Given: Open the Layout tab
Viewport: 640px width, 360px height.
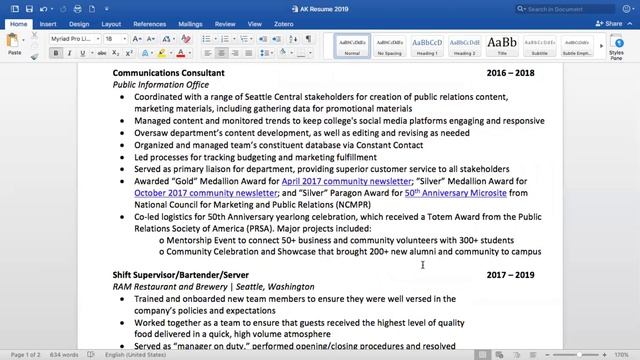Looking at the screenshot, I should [x=111, y=24].
